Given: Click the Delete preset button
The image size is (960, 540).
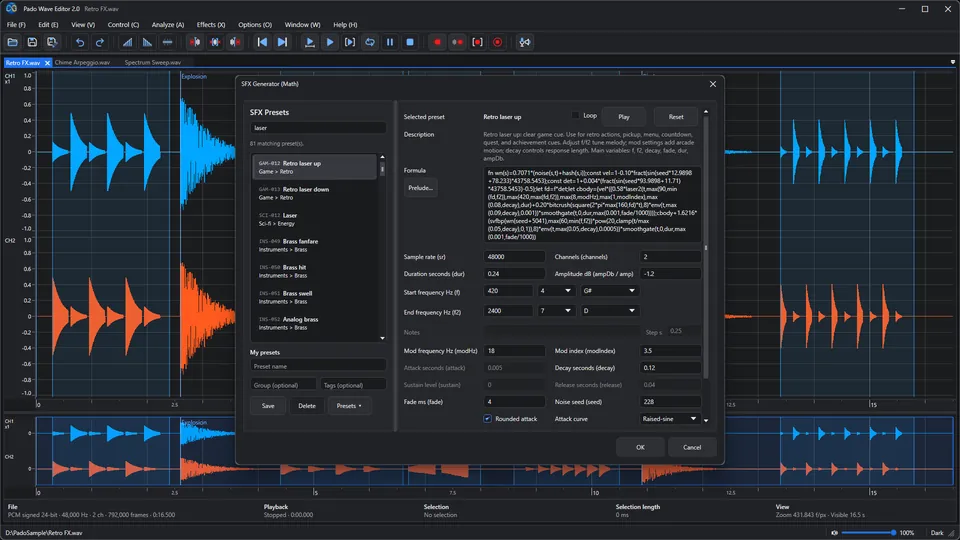Looking at the screenshot, I should 307,406.
